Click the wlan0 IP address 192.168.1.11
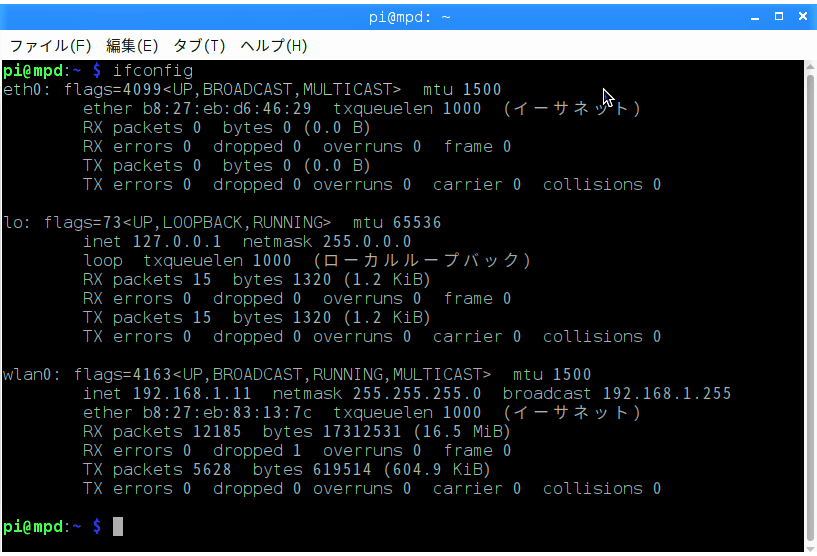The height and width of the screenshot is (556, 817). pos(192,393)
